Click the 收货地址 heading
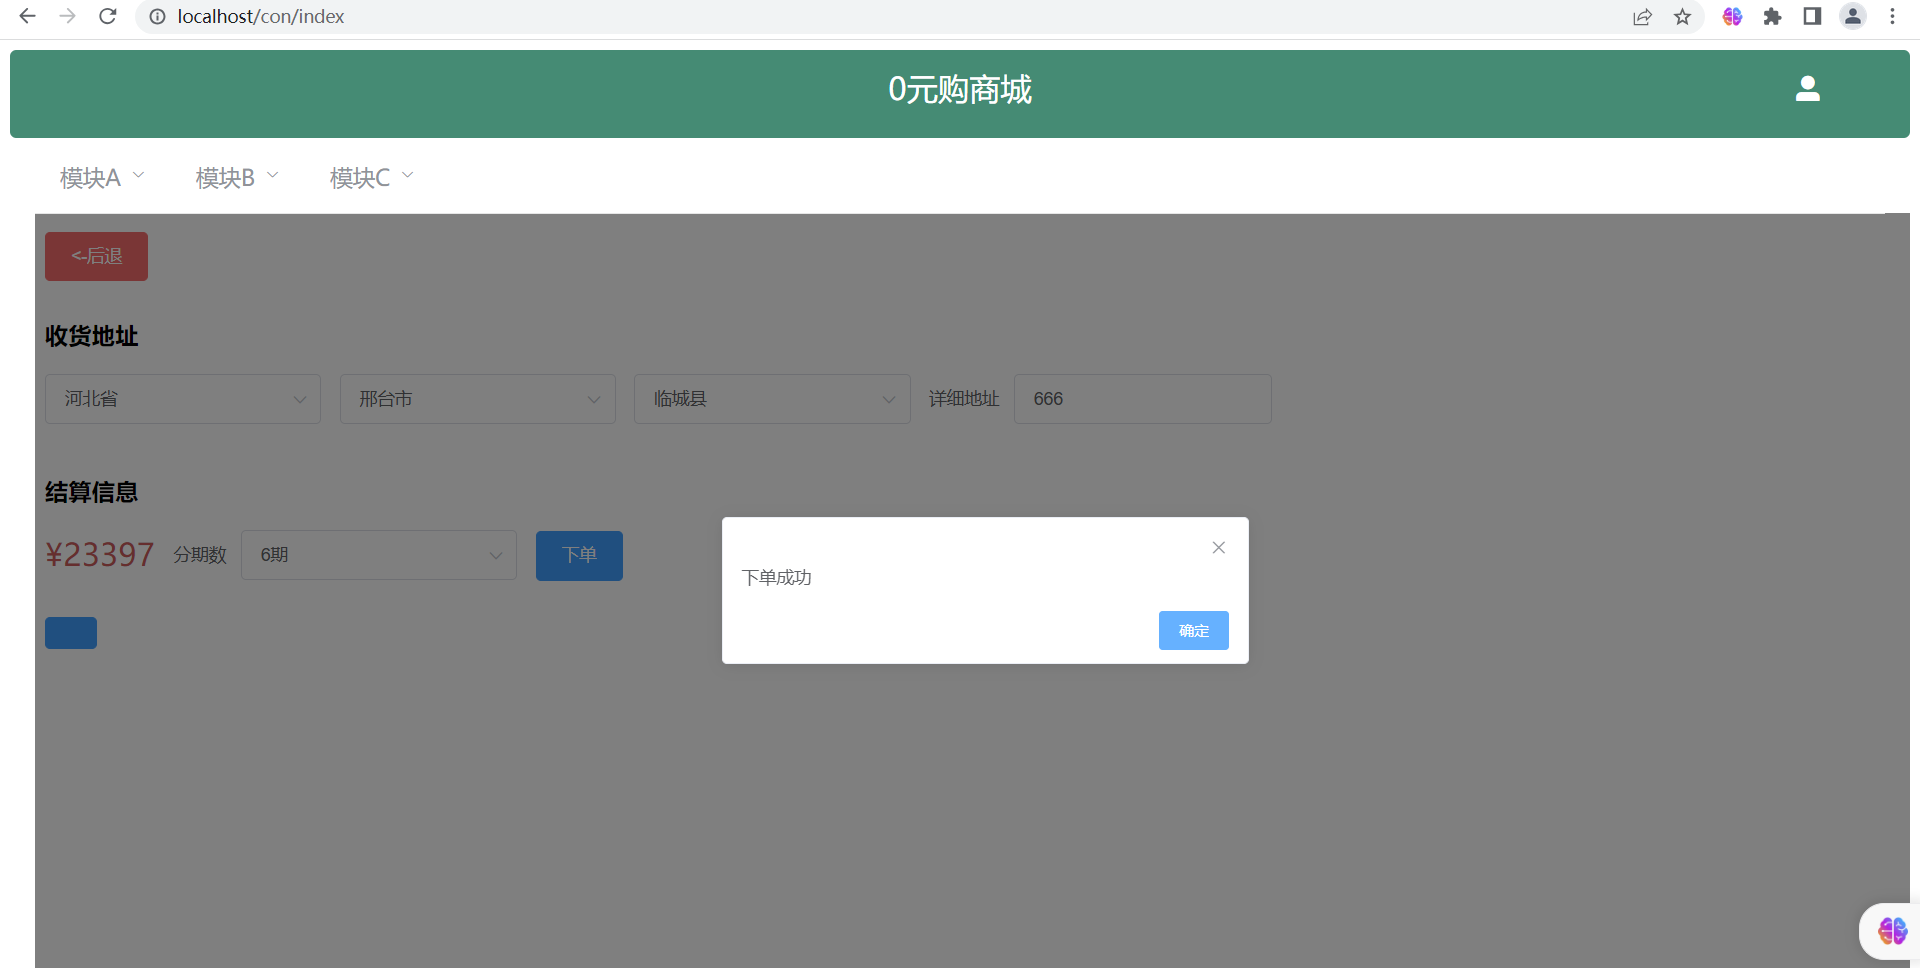Screen dimensions: 1920x968 coord(92,336)
